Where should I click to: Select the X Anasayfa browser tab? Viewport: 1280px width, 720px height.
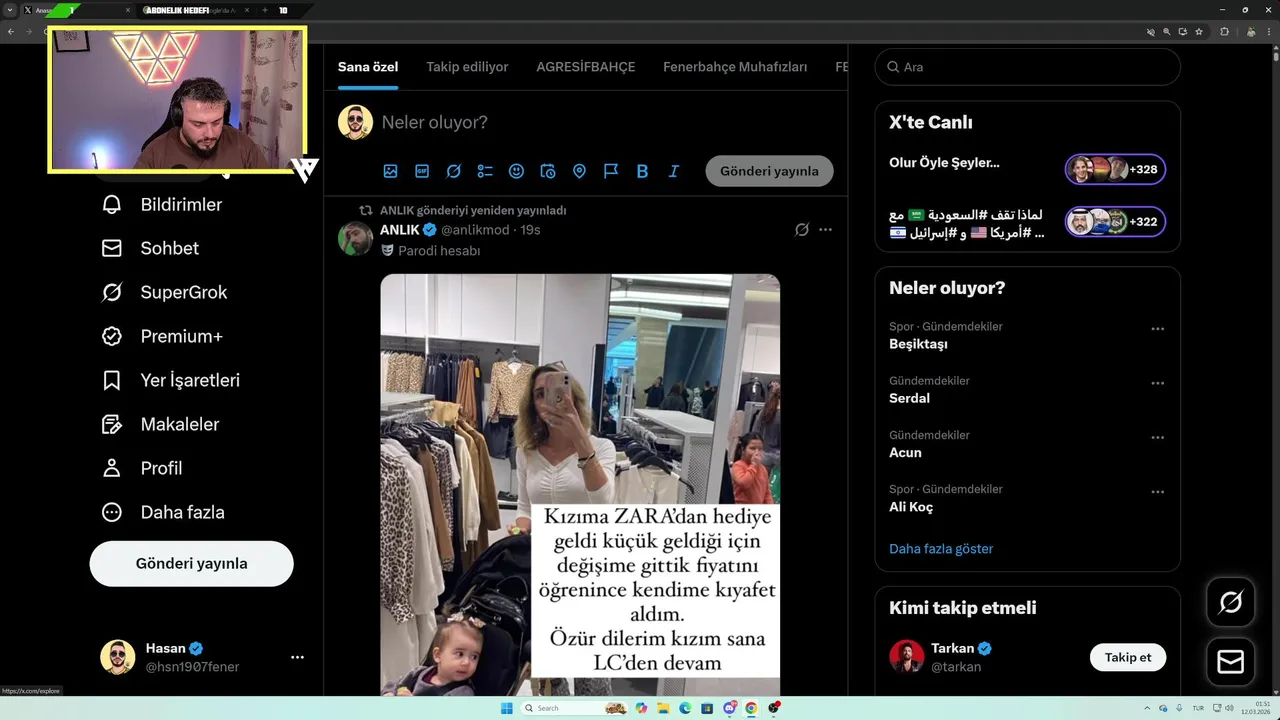(78, 10)
